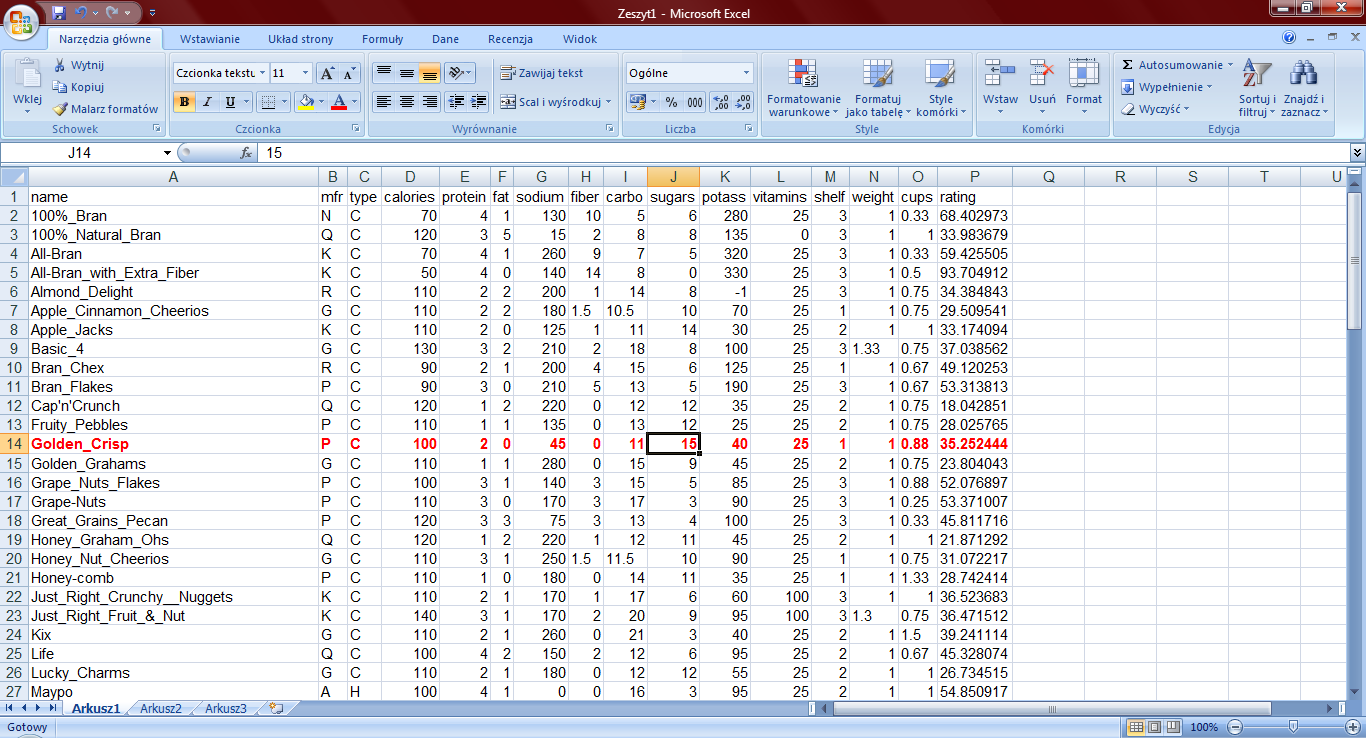Increase font size with the large A
Image resolution: width=1366 pixels, height=738 pixels.
[x=327, y=73]
